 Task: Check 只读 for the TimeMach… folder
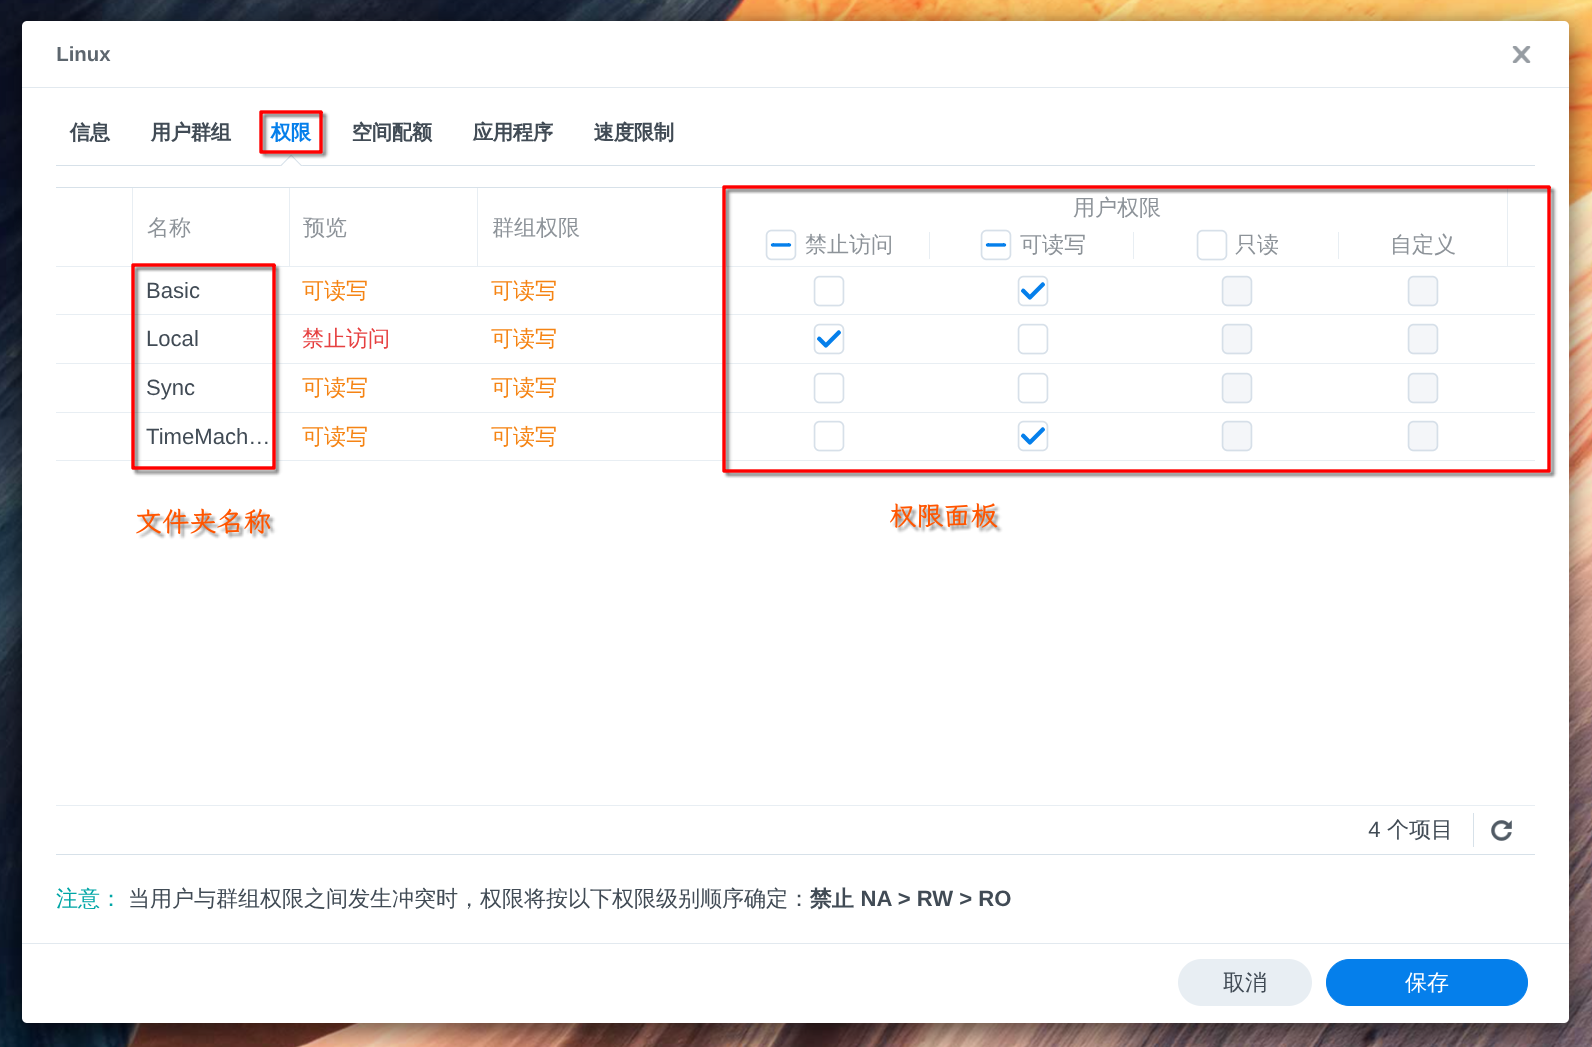[1237, 436]
